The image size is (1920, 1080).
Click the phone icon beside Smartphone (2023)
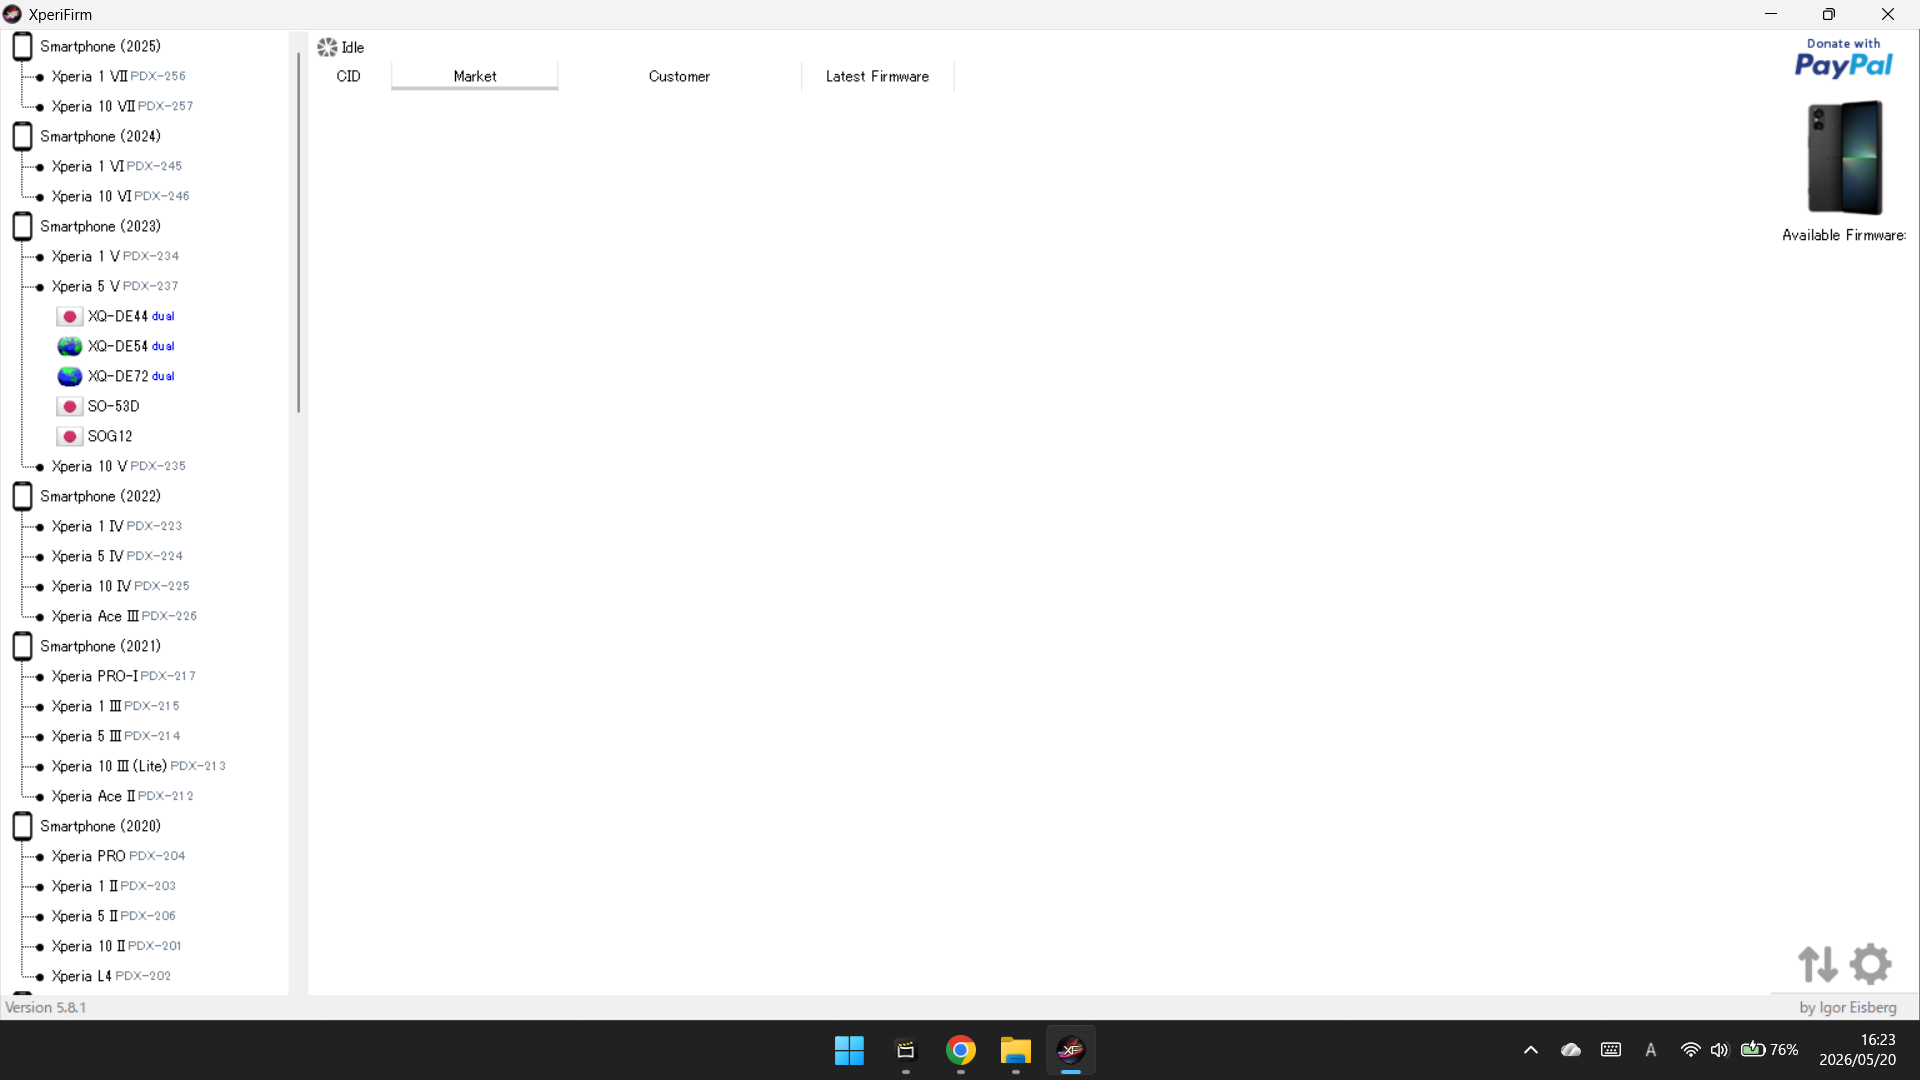coord(22,226)
